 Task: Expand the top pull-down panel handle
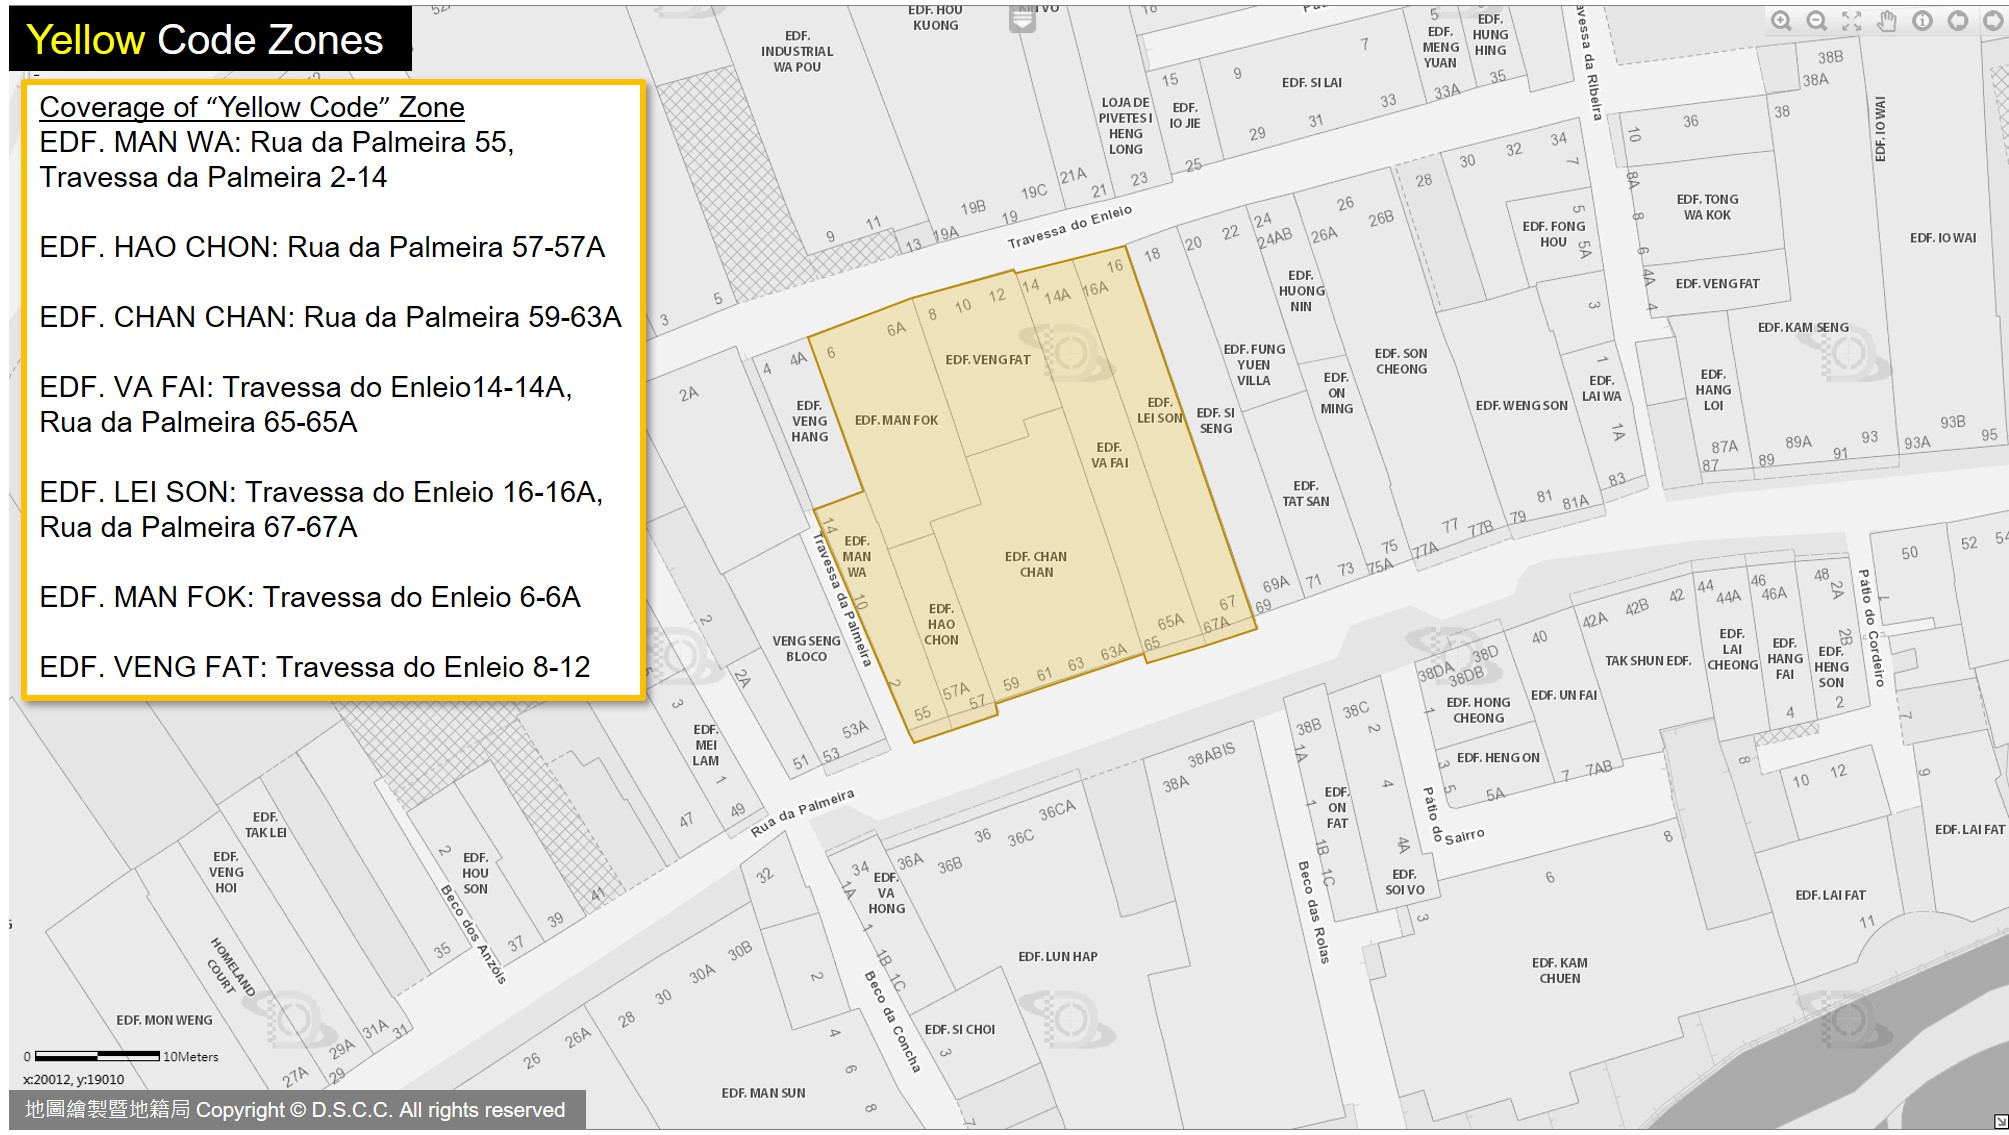[x=1022, y=19]
